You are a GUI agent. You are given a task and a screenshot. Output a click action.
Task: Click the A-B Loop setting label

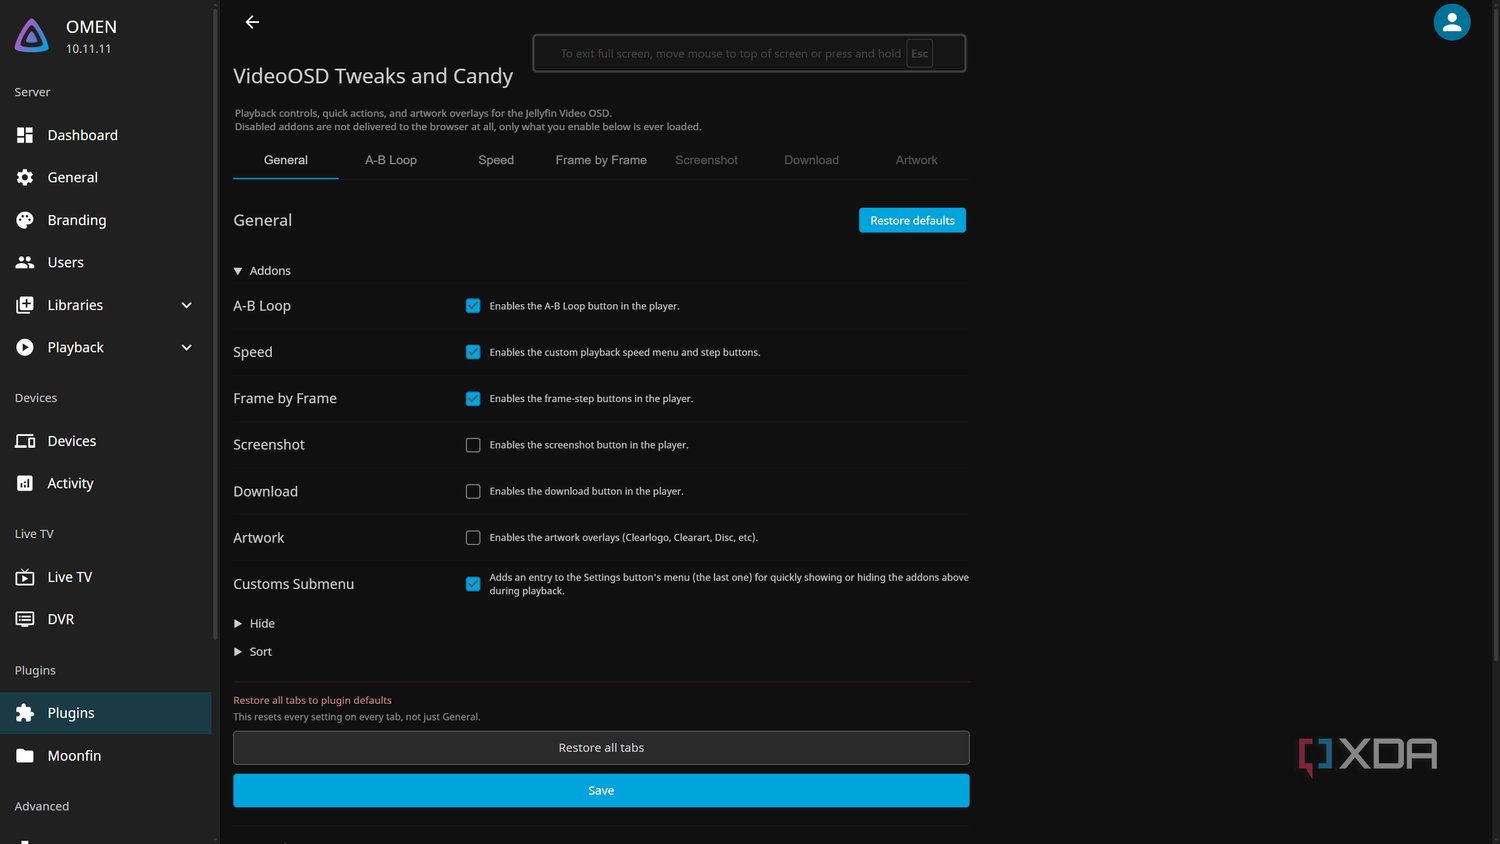[262, 306]
